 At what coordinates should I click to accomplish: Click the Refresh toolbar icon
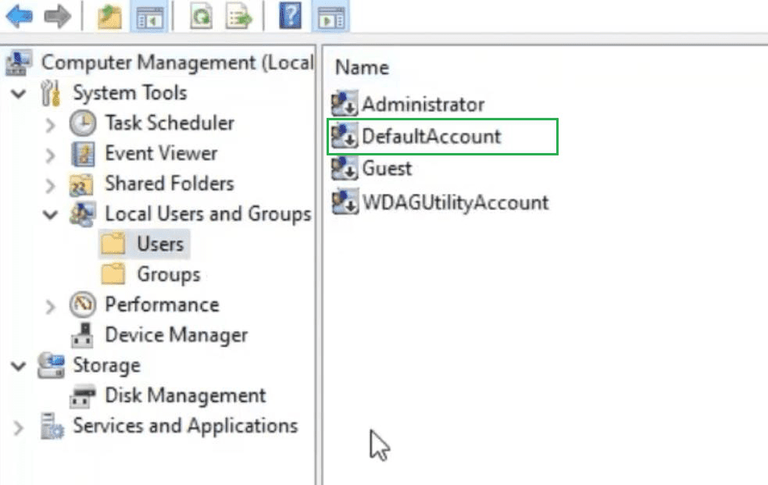point(201,16)
